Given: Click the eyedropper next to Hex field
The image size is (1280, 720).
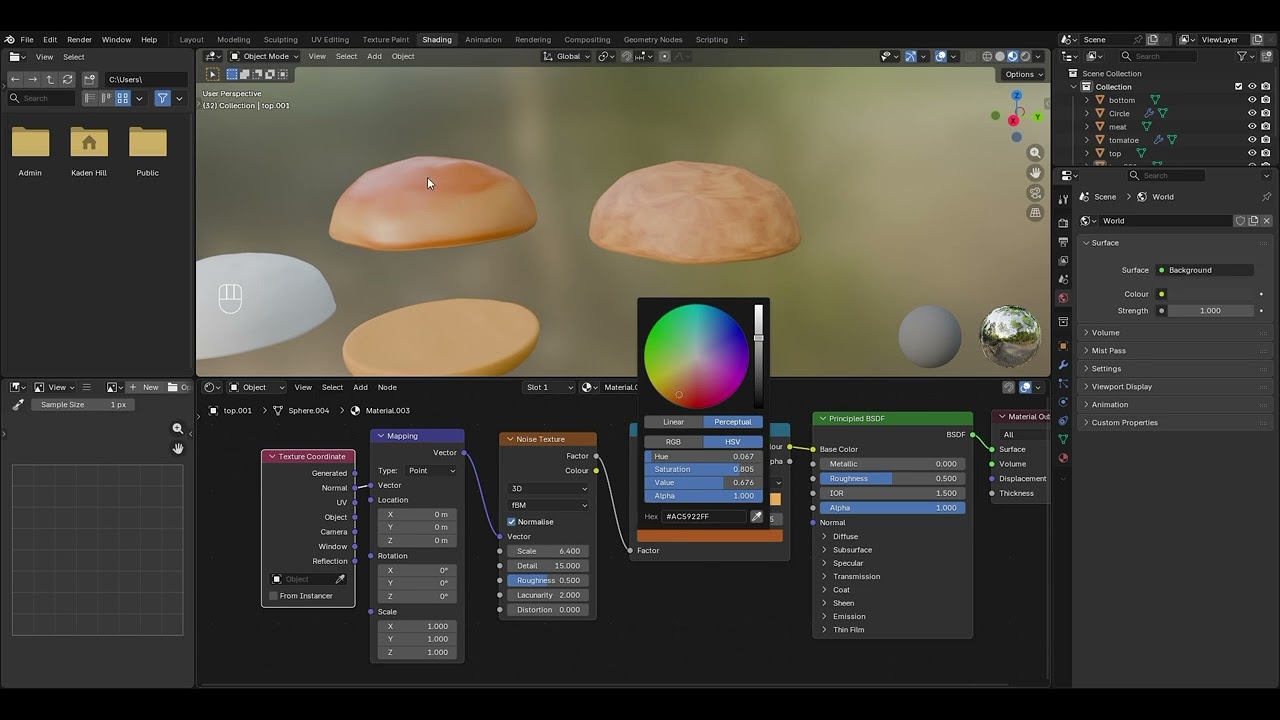Looking at the screenshot, I should [x=756, y=517].
